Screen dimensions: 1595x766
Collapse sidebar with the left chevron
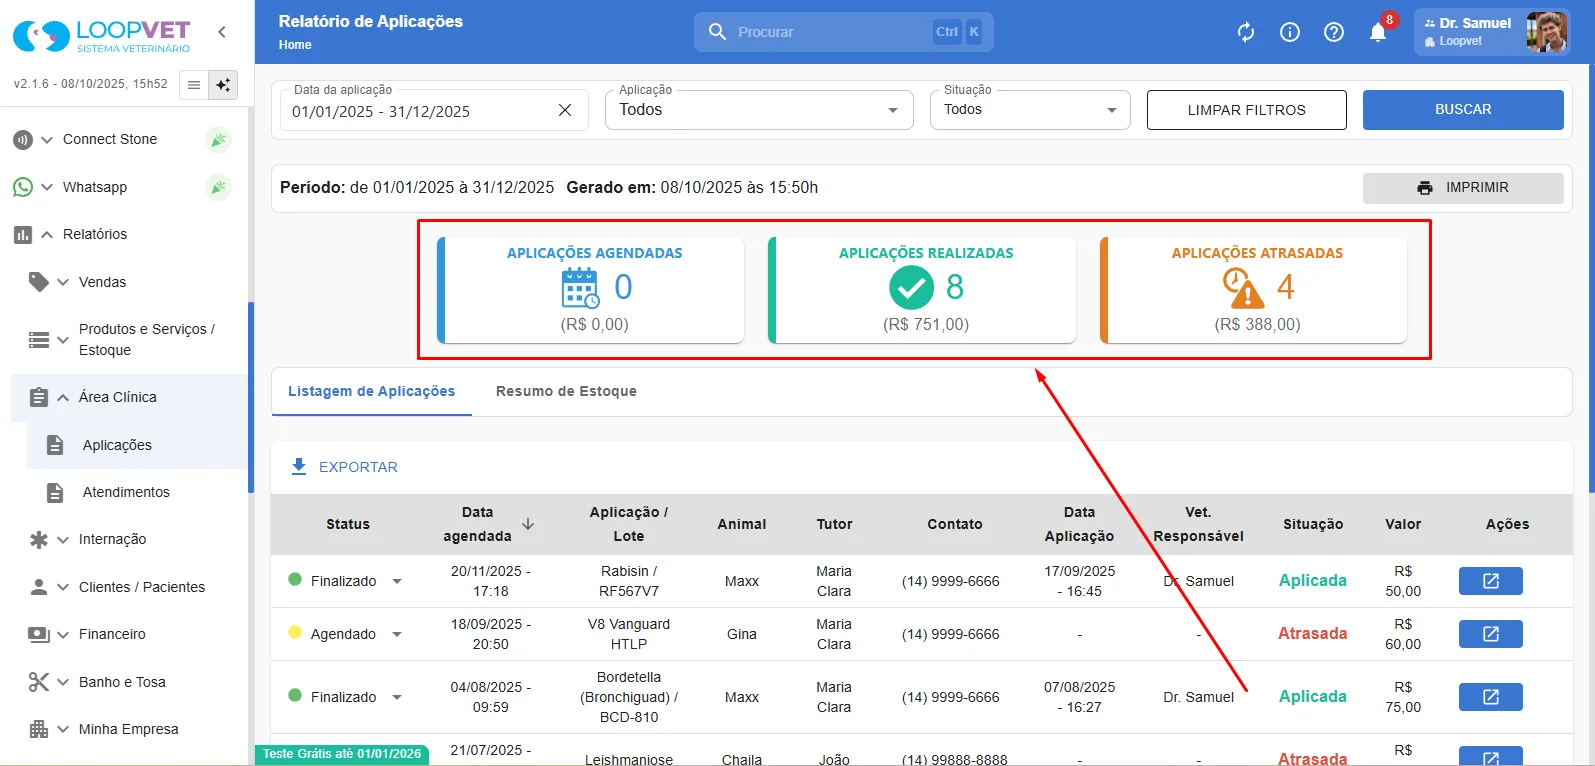(x=222, y=32)
